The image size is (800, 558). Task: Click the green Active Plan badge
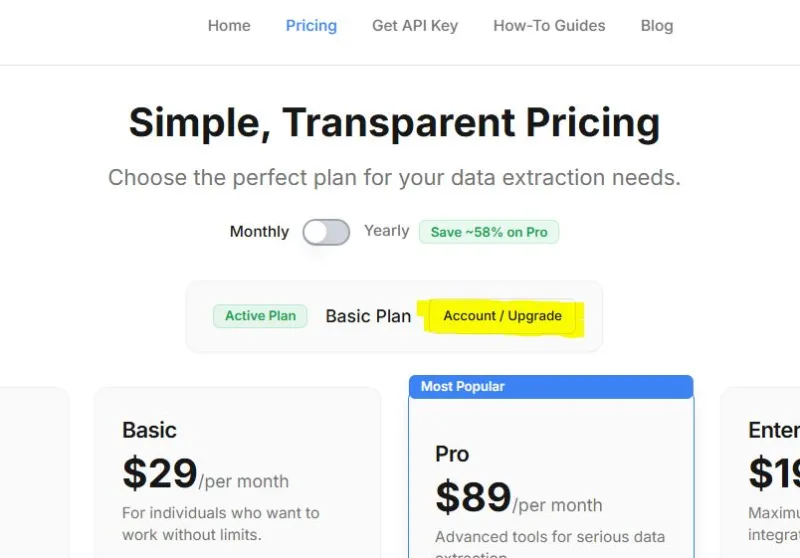(260, 316)
